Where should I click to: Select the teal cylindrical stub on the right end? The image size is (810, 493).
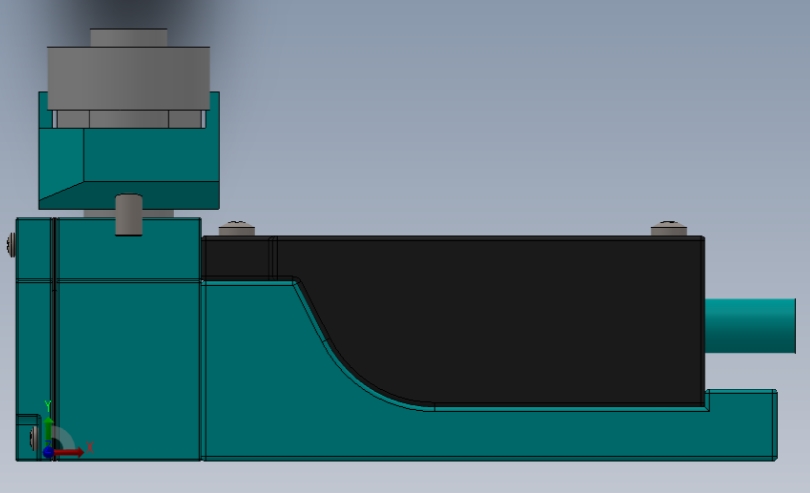(751, 326)
